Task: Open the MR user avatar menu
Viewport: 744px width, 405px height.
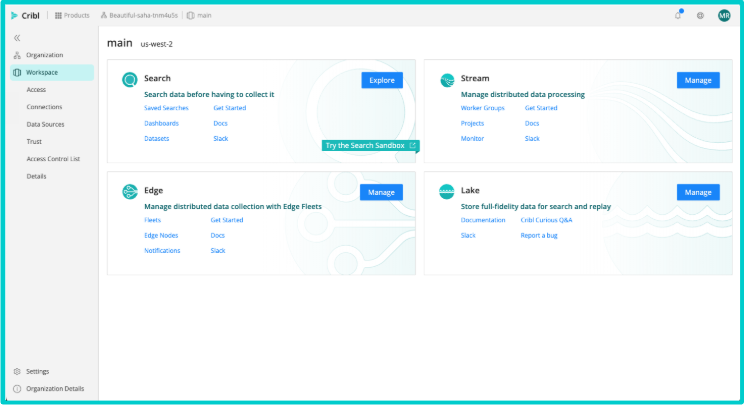Action: click(x=724, y=16)
